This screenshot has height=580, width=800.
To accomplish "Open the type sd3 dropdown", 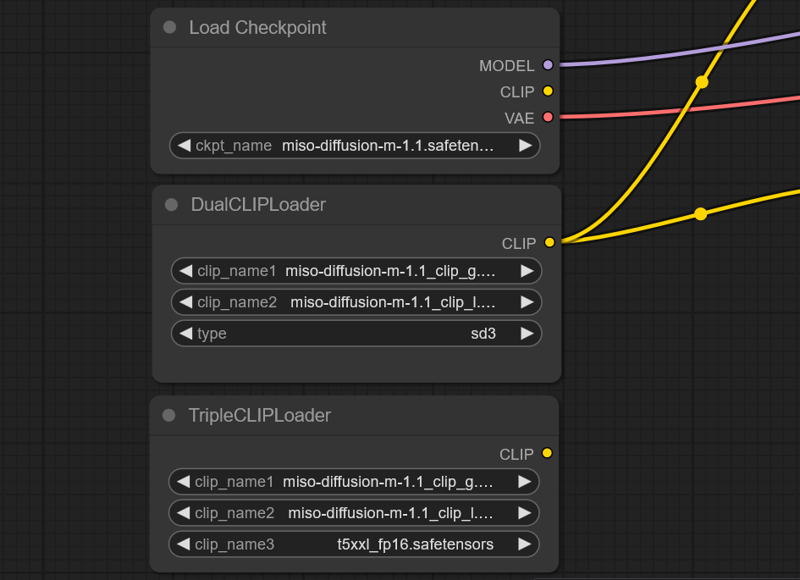I will pos(357,334).
